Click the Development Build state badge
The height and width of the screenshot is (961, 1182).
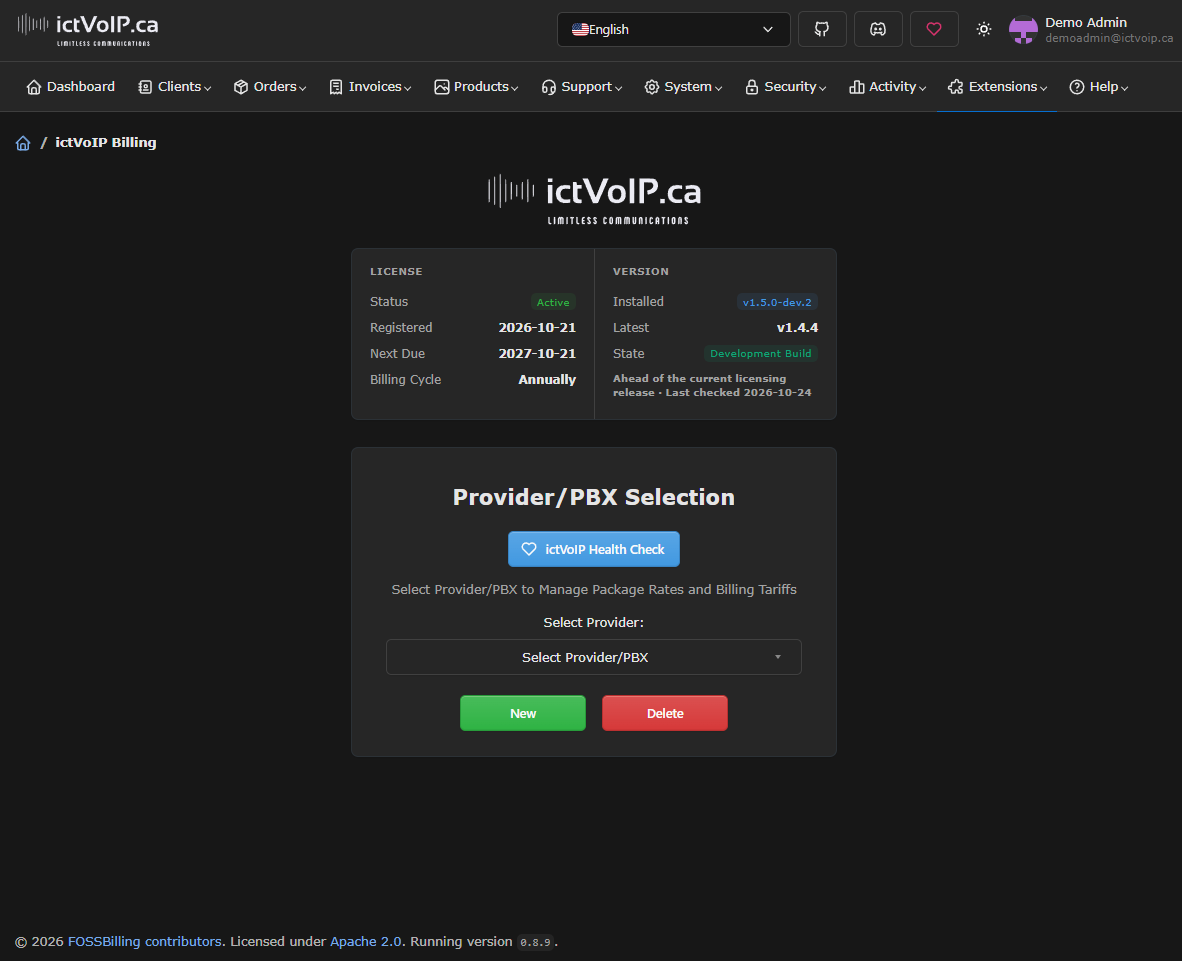tap(760, 353)
